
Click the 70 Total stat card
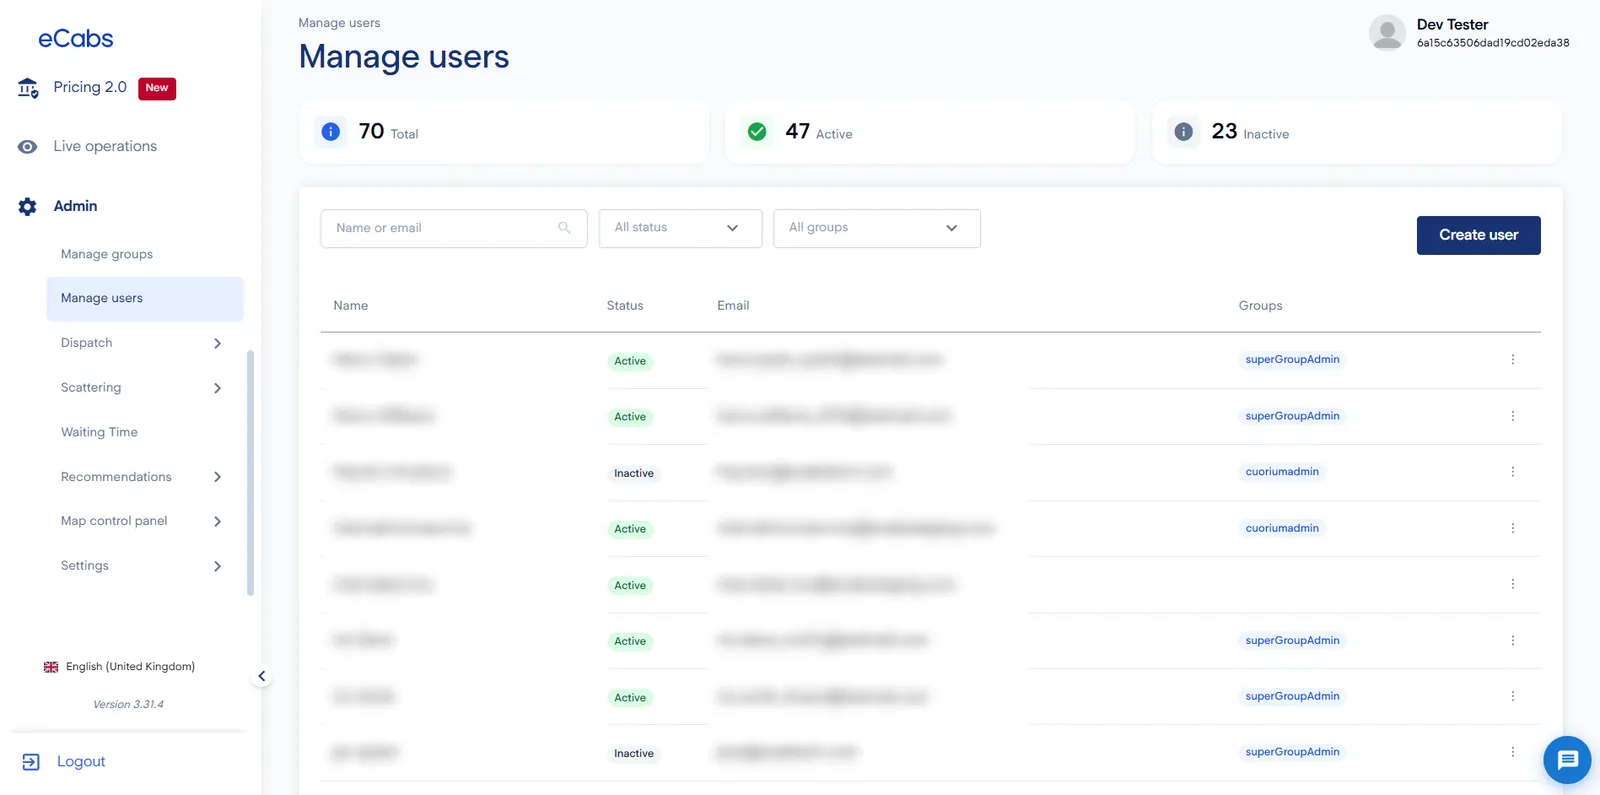coord(504,132)
